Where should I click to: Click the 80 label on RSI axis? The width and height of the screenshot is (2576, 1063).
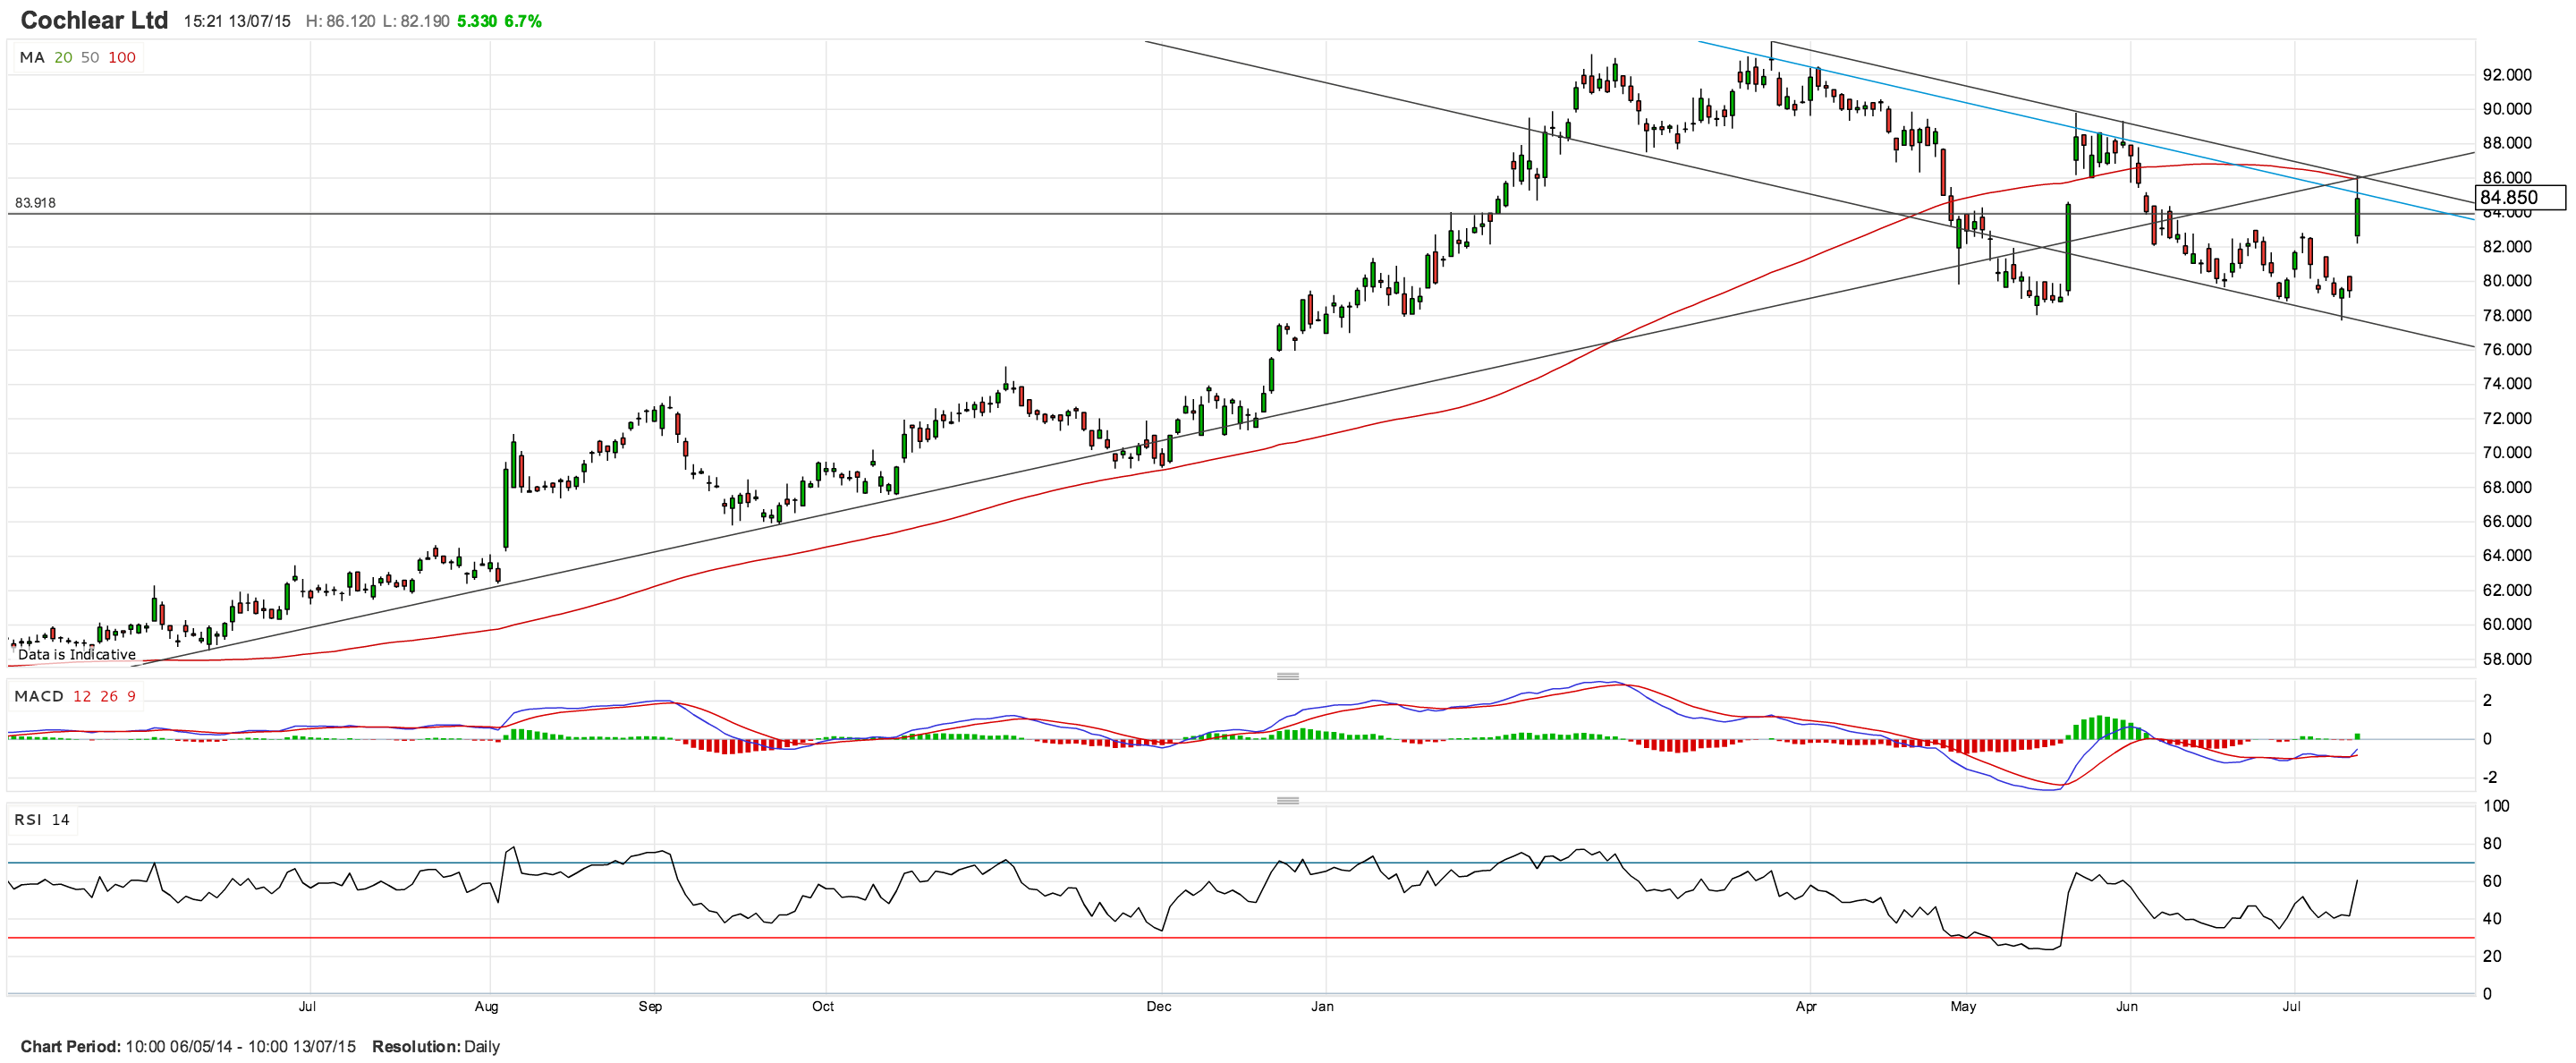click(2493, 844)
